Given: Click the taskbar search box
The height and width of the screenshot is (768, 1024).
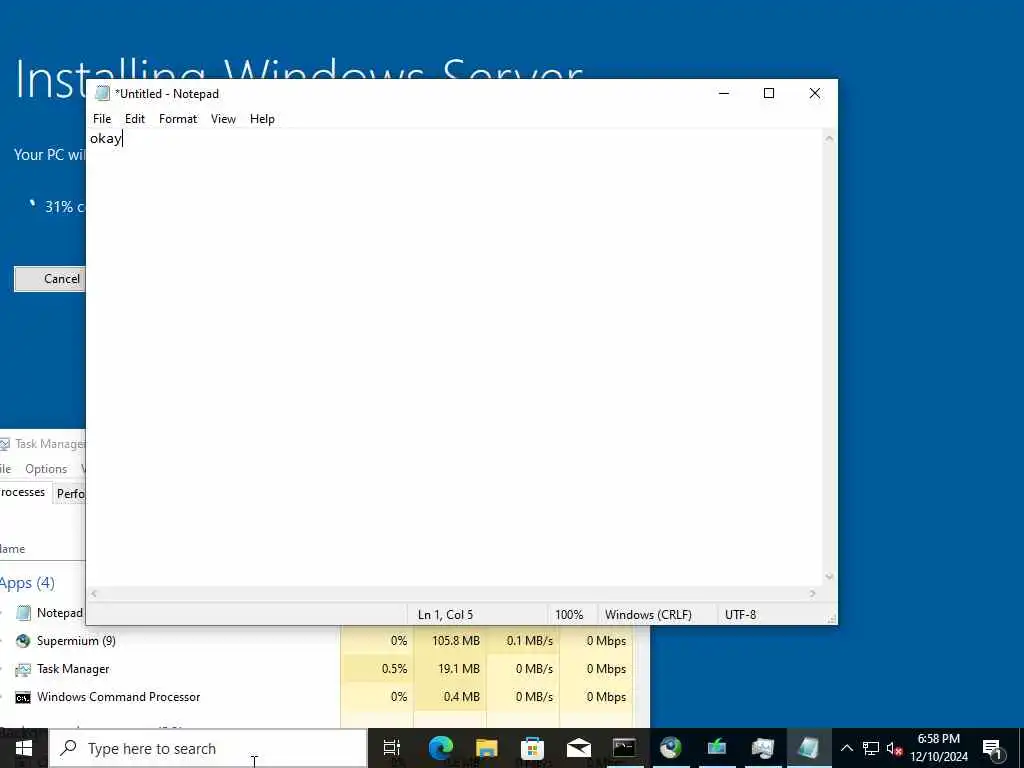Looking at the screenshot, I should tap(208, 748).
